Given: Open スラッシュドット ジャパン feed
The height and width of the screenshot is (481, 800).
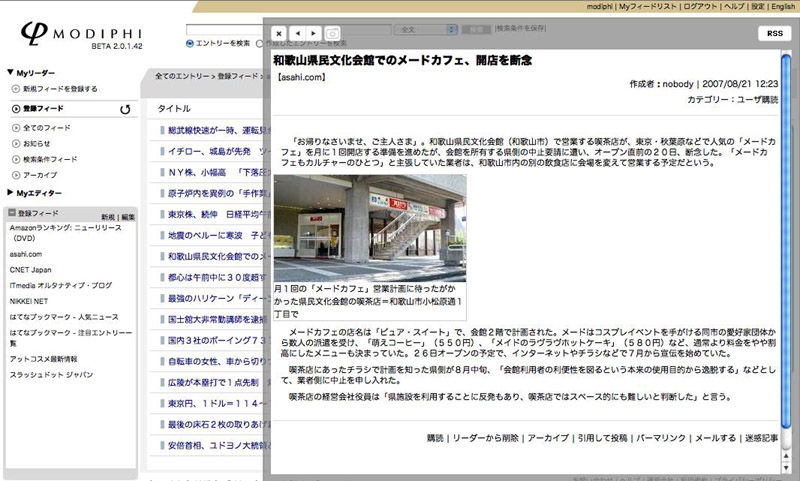Looking at the screenshot, I should pyautogui.click(x=51, y=375).
